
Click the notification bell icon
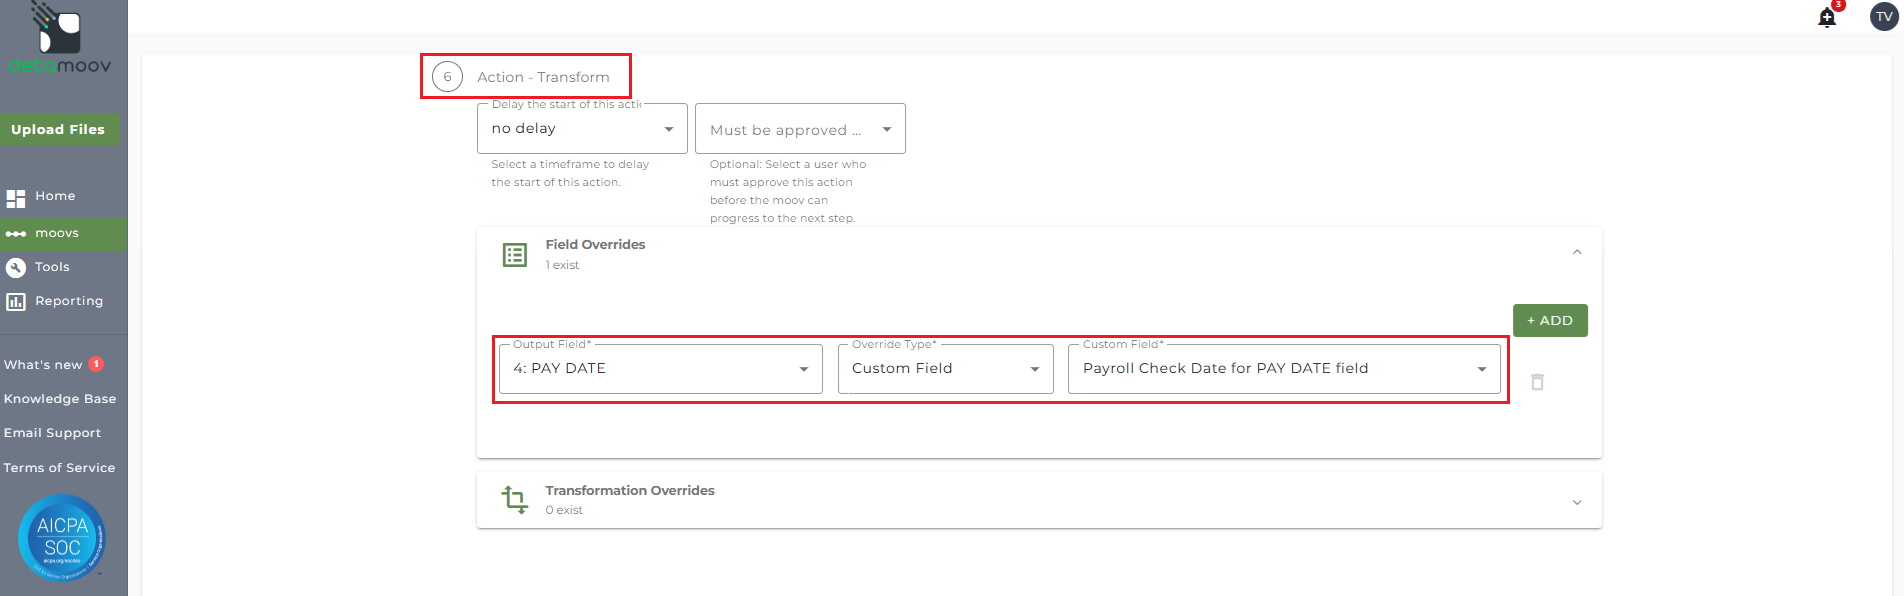1827,18
